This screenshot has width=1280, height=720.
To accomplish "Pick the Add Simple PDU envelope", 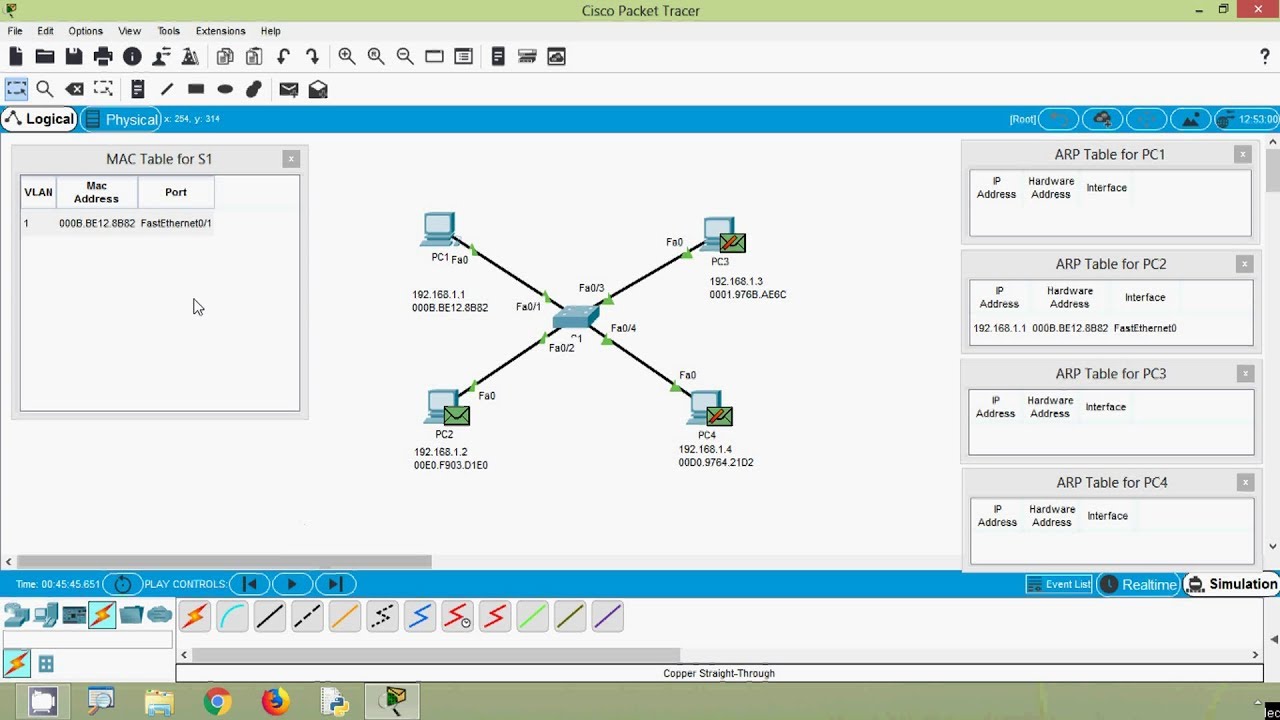I will [289, 89].
